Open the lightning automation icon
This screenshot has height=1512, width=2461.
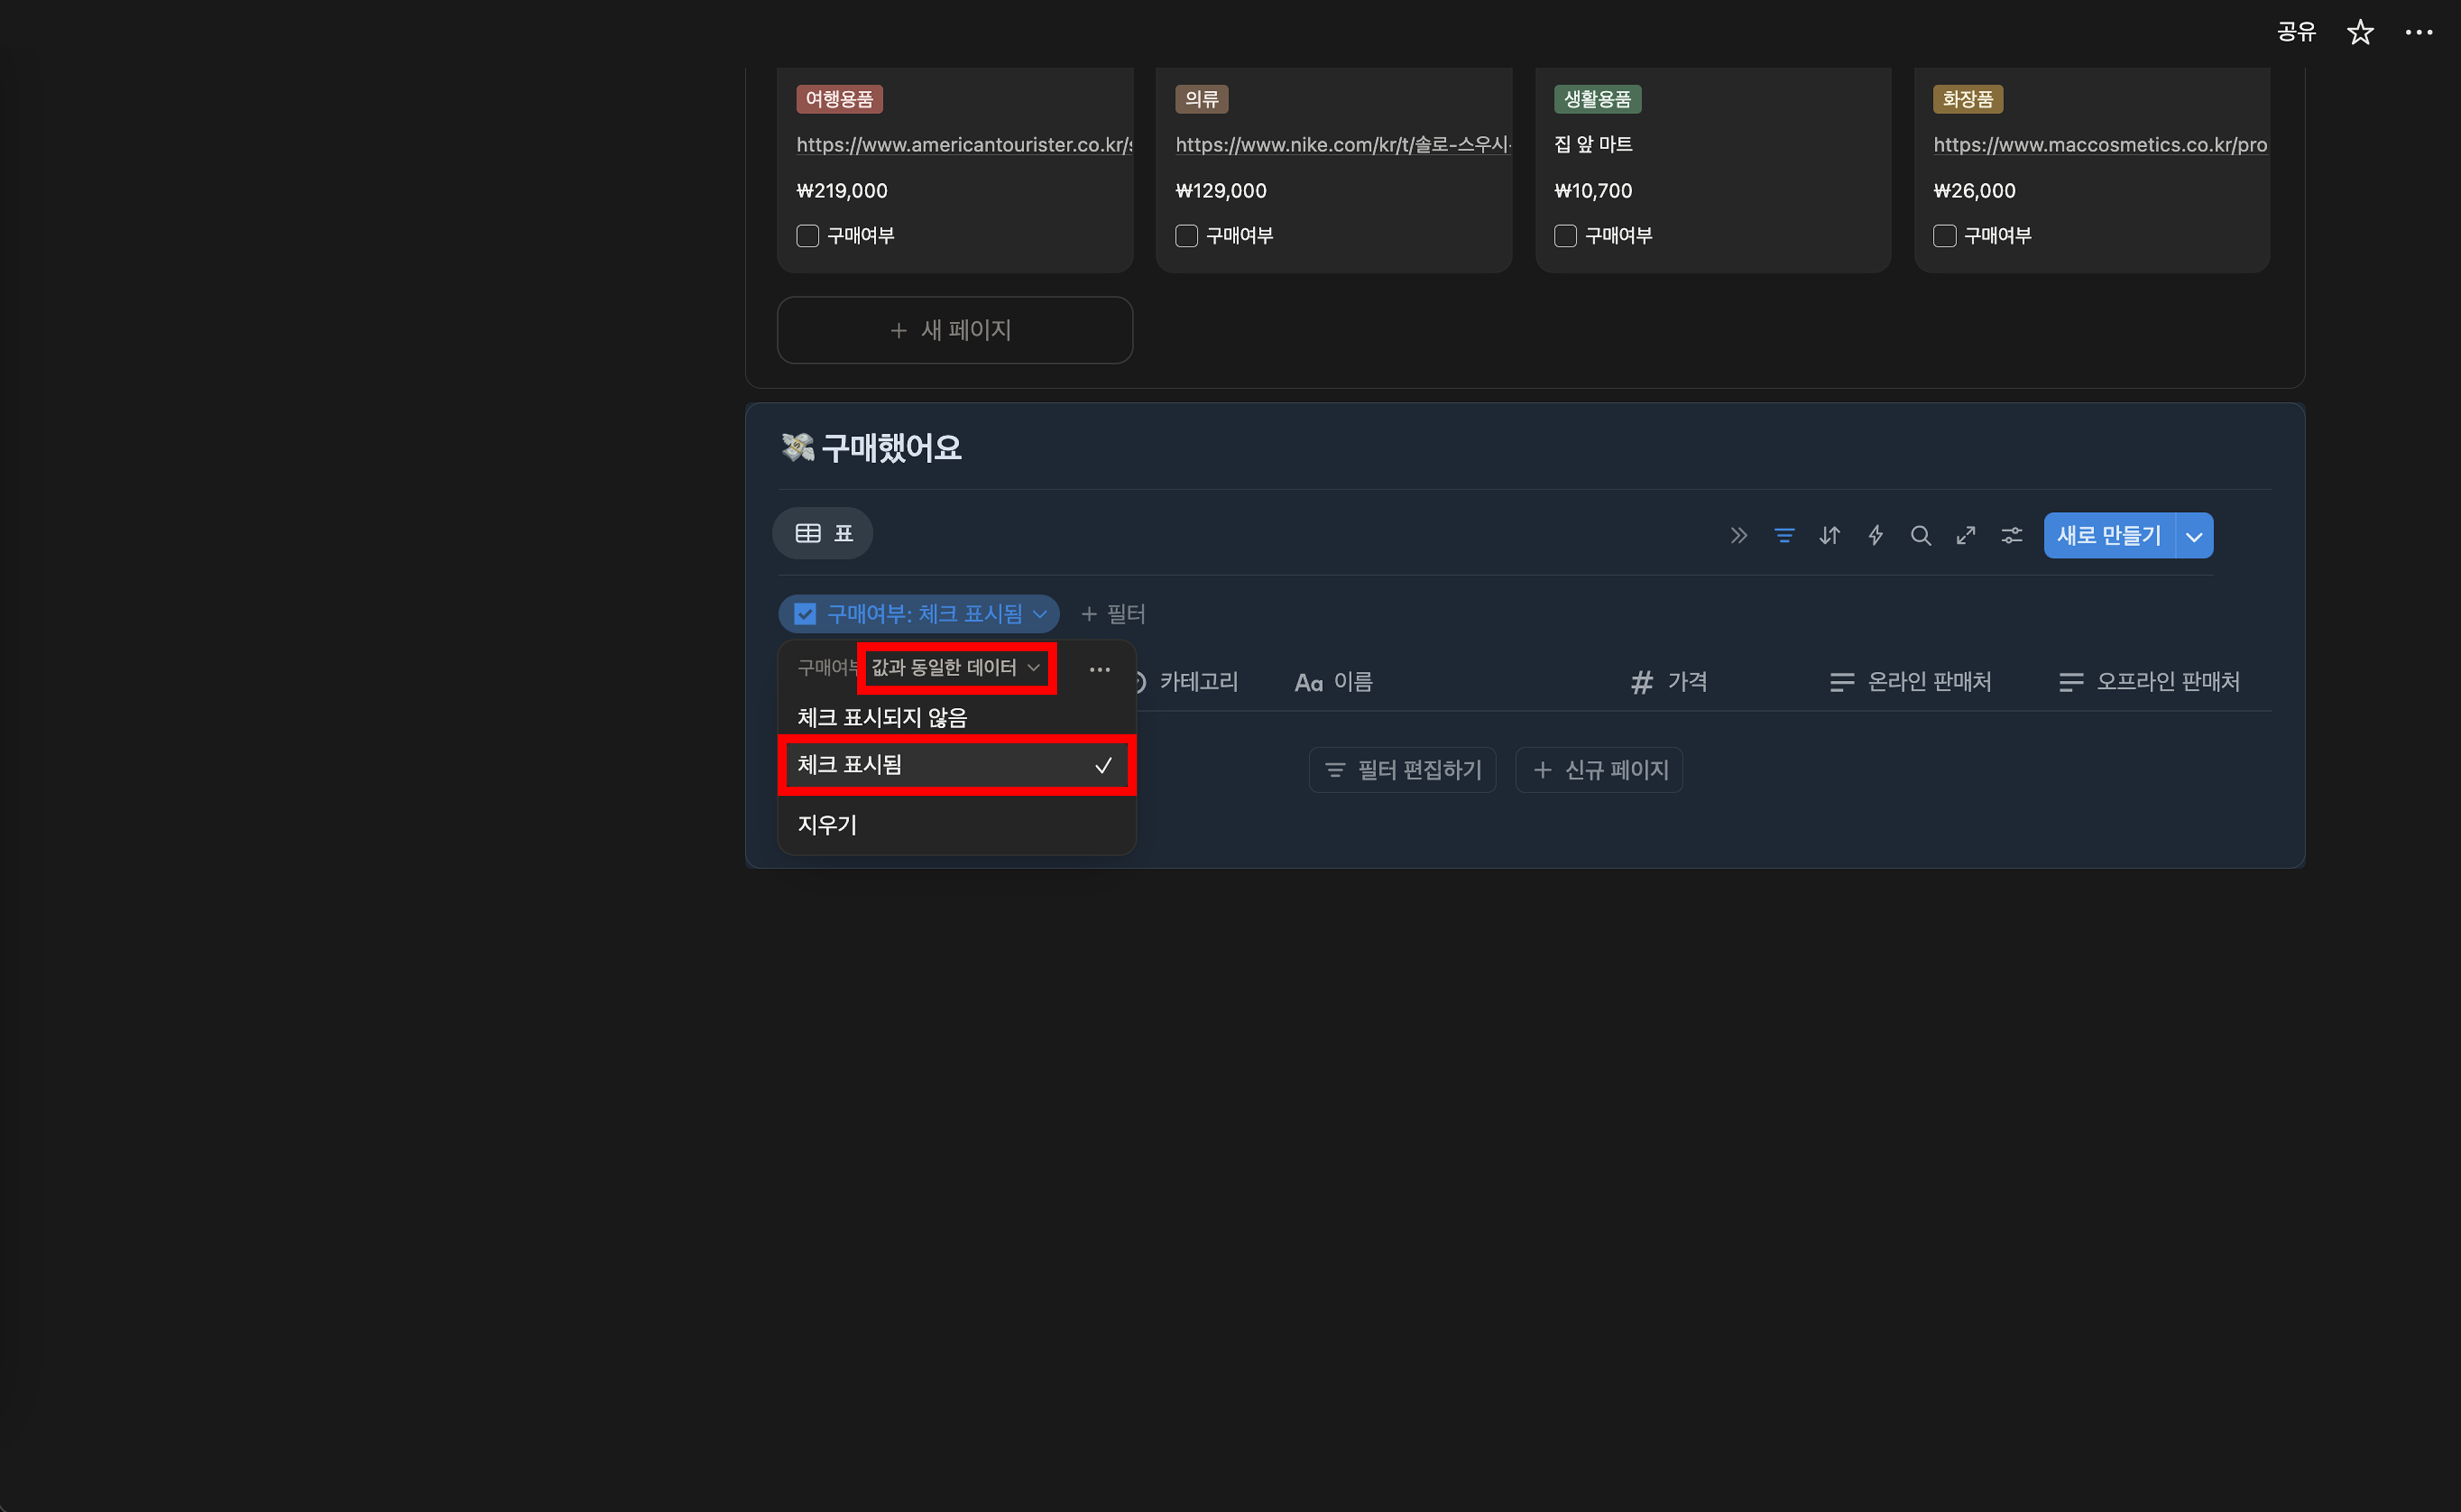[x=1875, y=536]
